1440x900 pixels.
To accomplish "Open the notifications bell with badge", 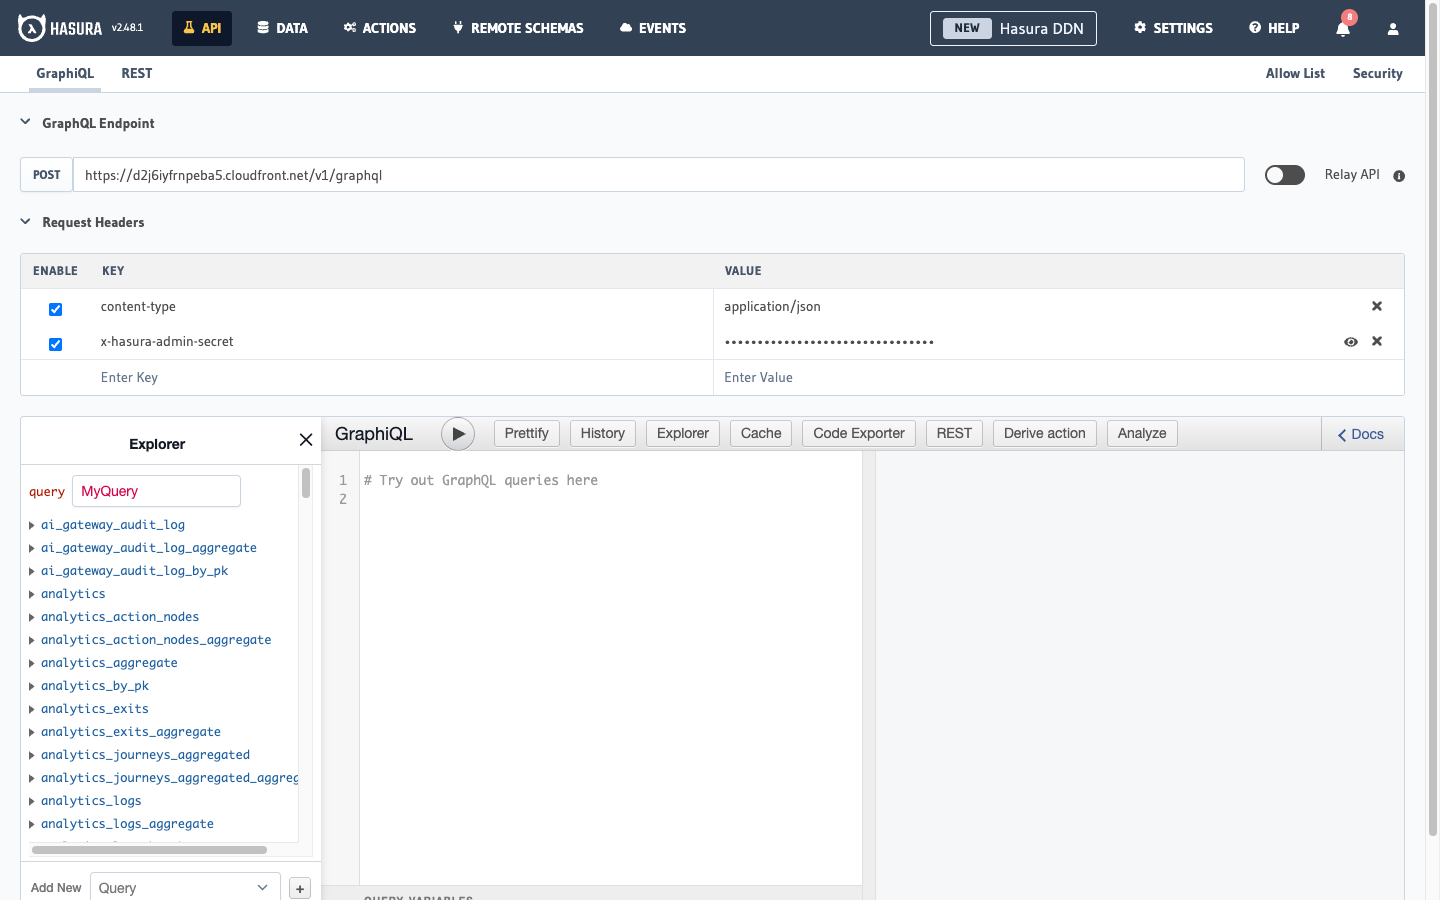I will 1342,28.
